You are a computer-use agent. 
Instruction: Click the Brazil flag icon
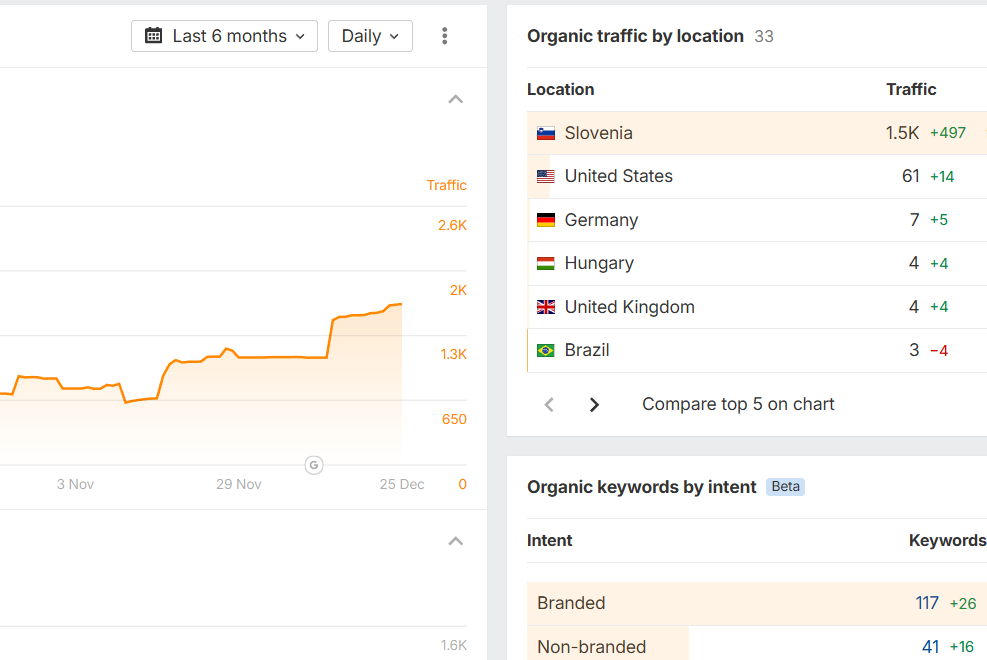[x=546, y=350]
